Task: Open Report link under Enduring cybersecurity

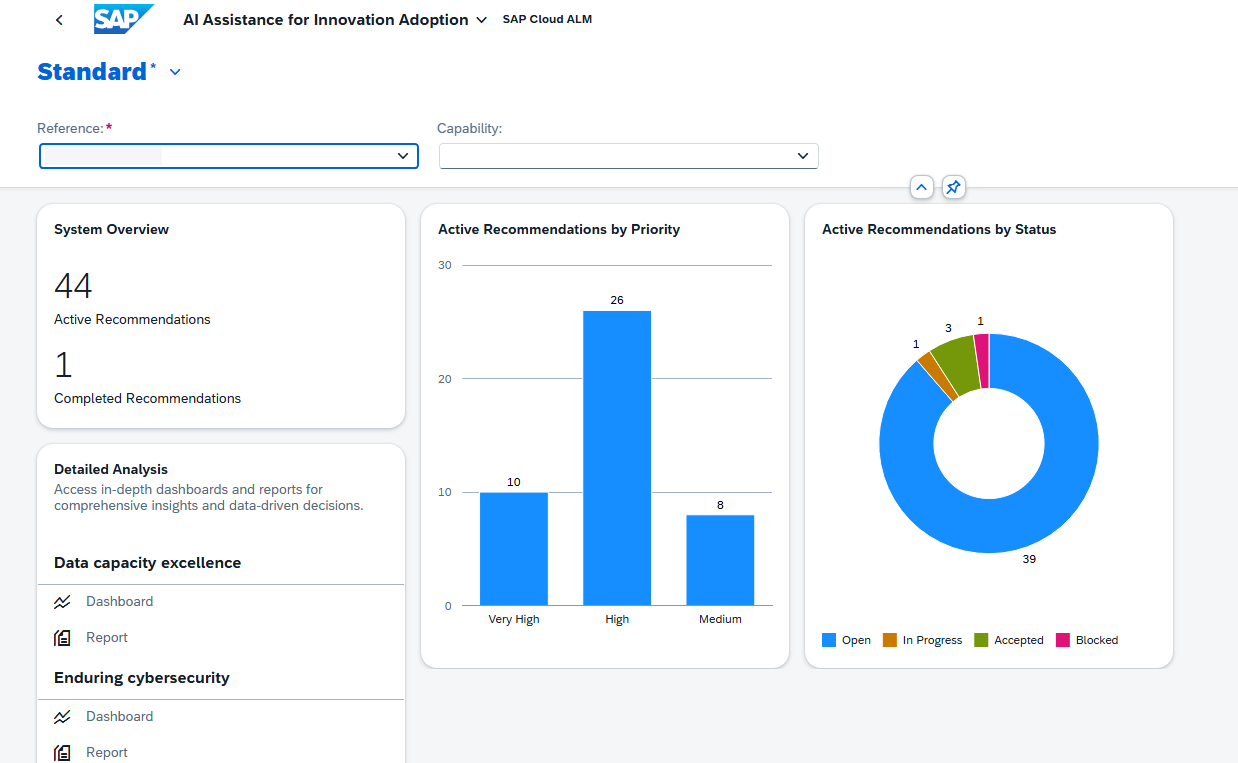Action: (107, 753)
